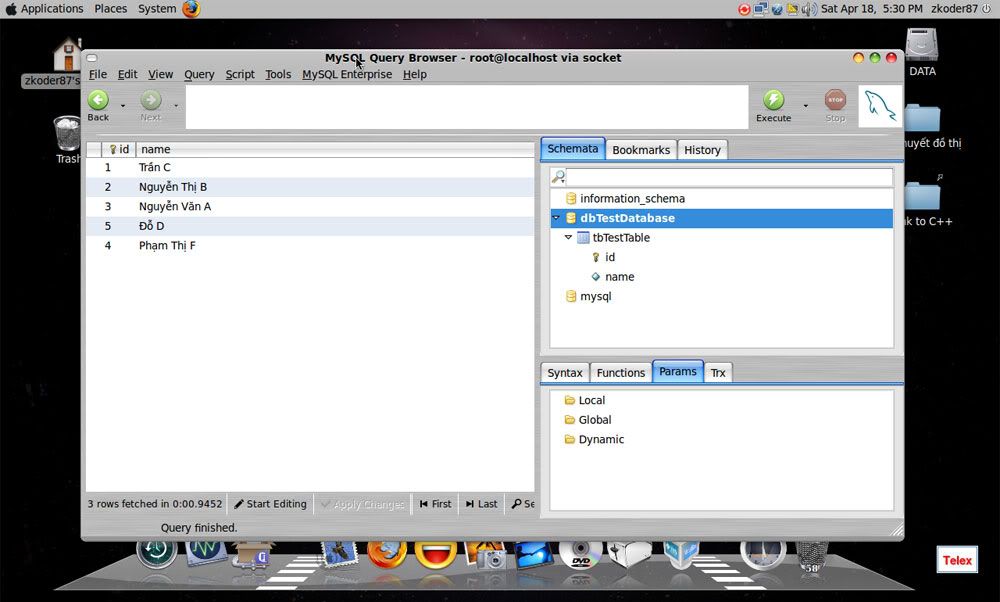The image size is (1000, 602).
Task: Click the Start Editing button
Action: (270, 504)
